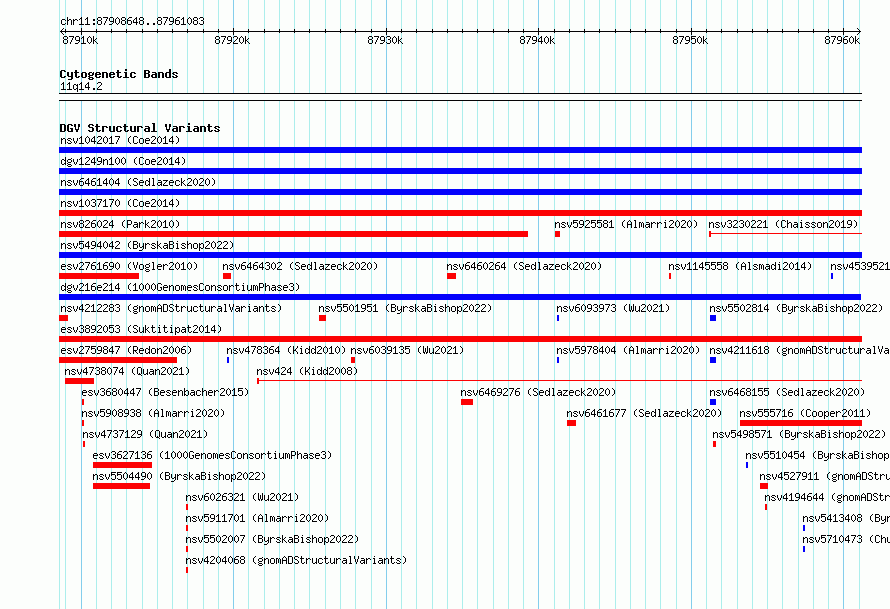Open the esv3892053 (Suktitipat2014) label
The width and height of the screenshot is (890, 609).
pos(141,329)
